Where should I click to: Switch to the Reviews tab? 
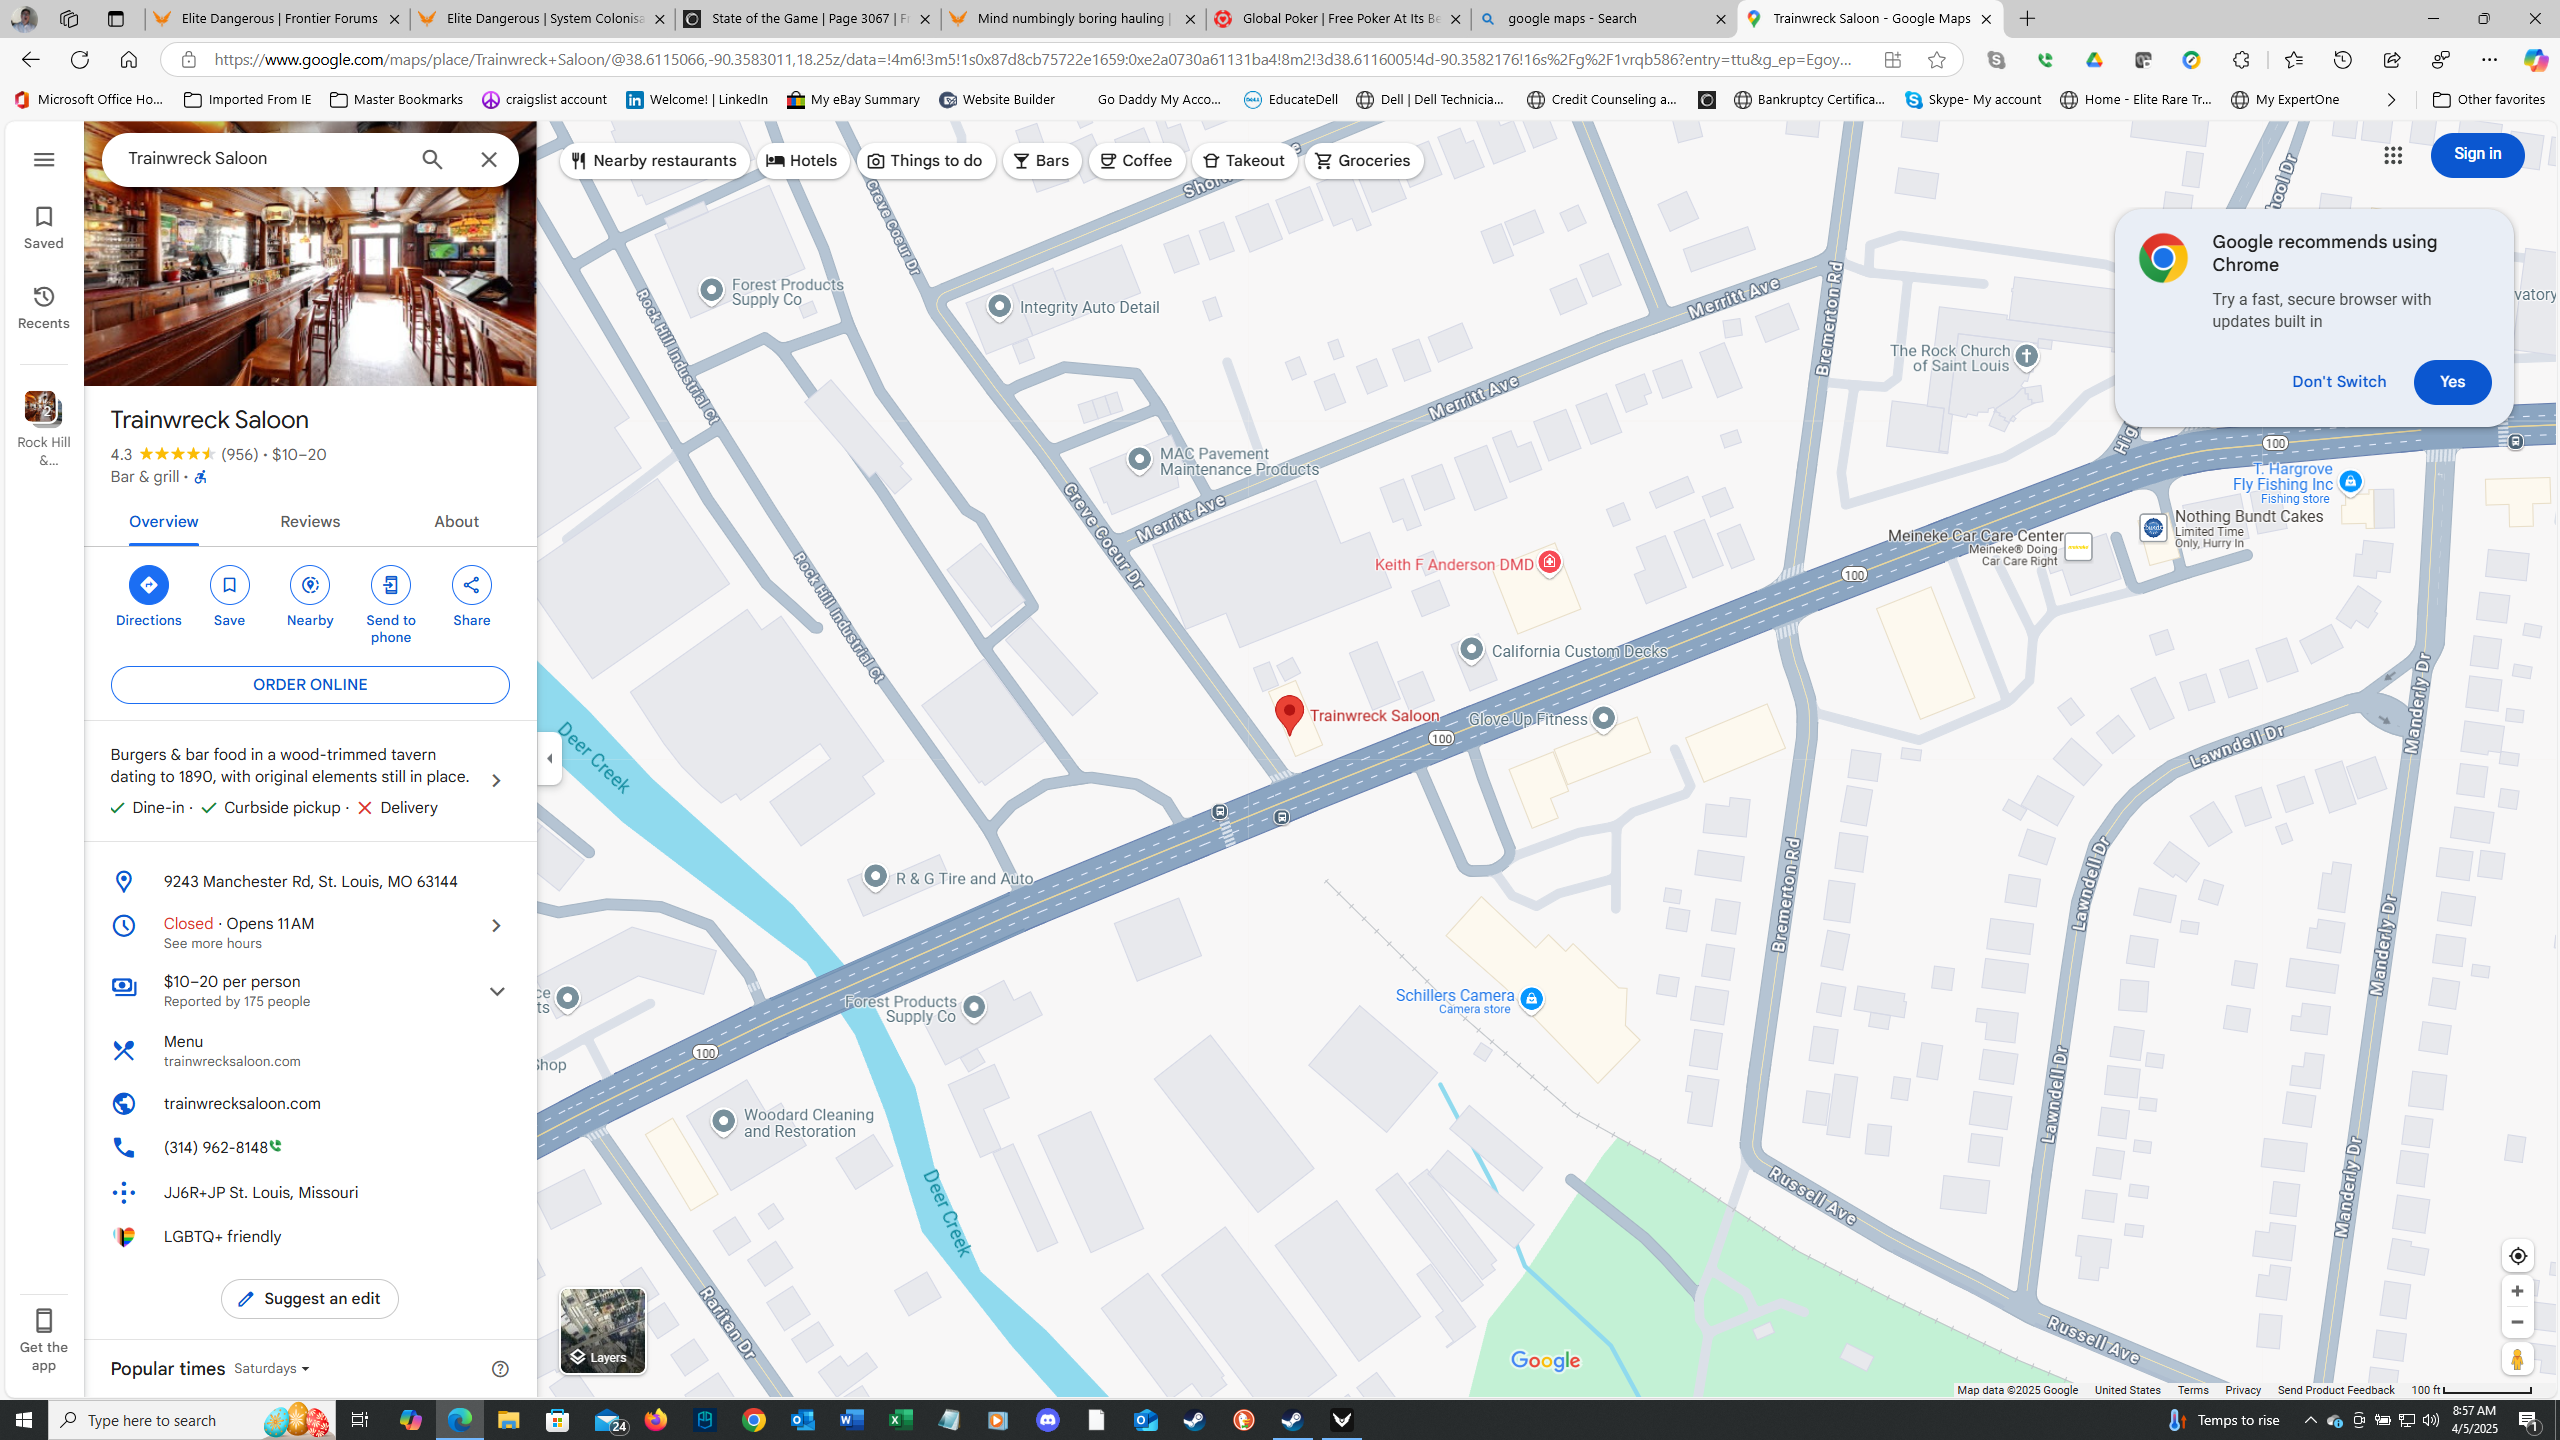310,522
